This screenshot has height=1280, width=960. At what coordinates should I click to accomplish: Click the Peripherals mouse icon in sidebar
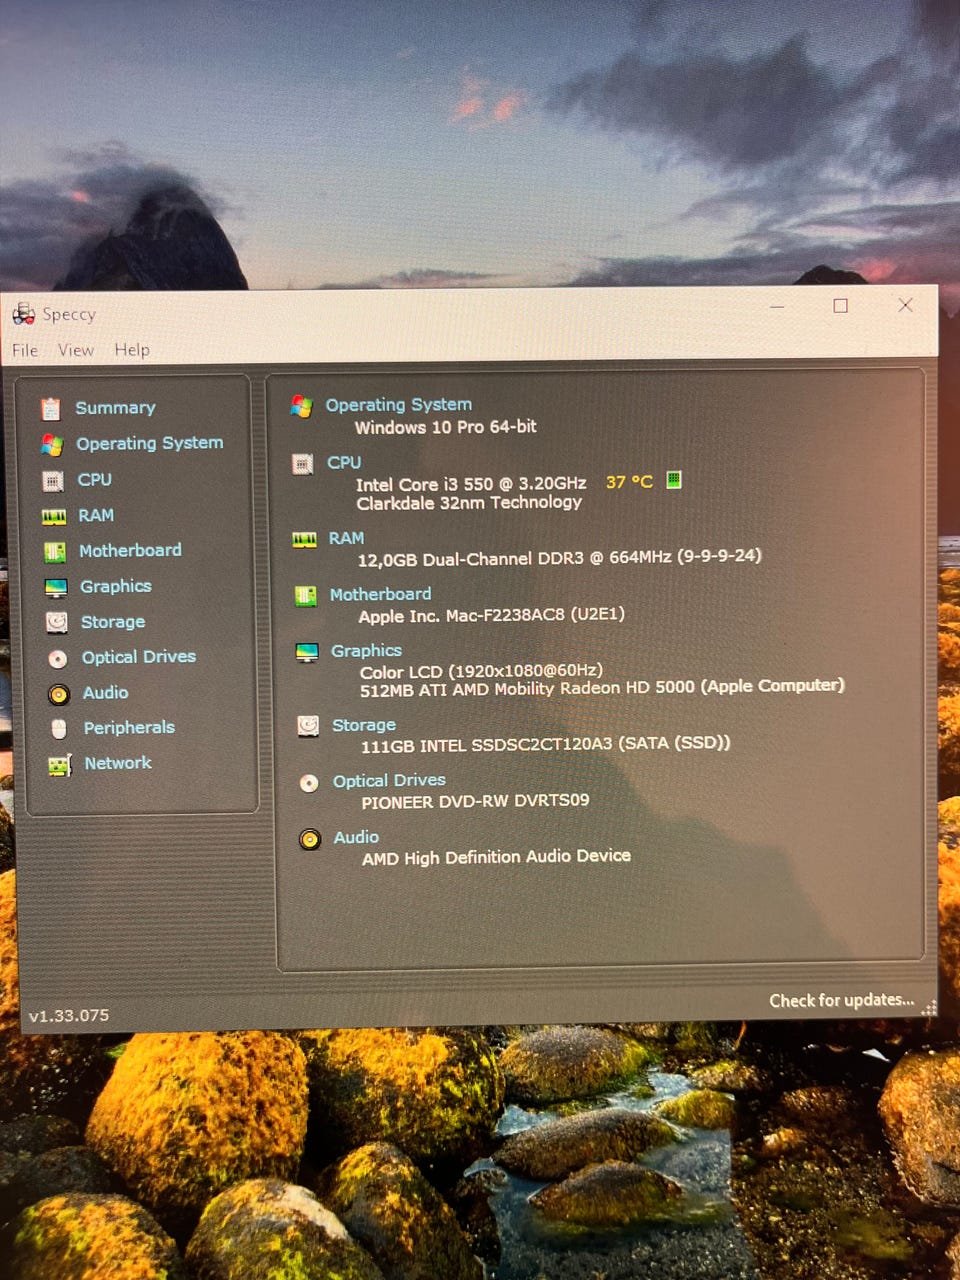coord(59,728)
